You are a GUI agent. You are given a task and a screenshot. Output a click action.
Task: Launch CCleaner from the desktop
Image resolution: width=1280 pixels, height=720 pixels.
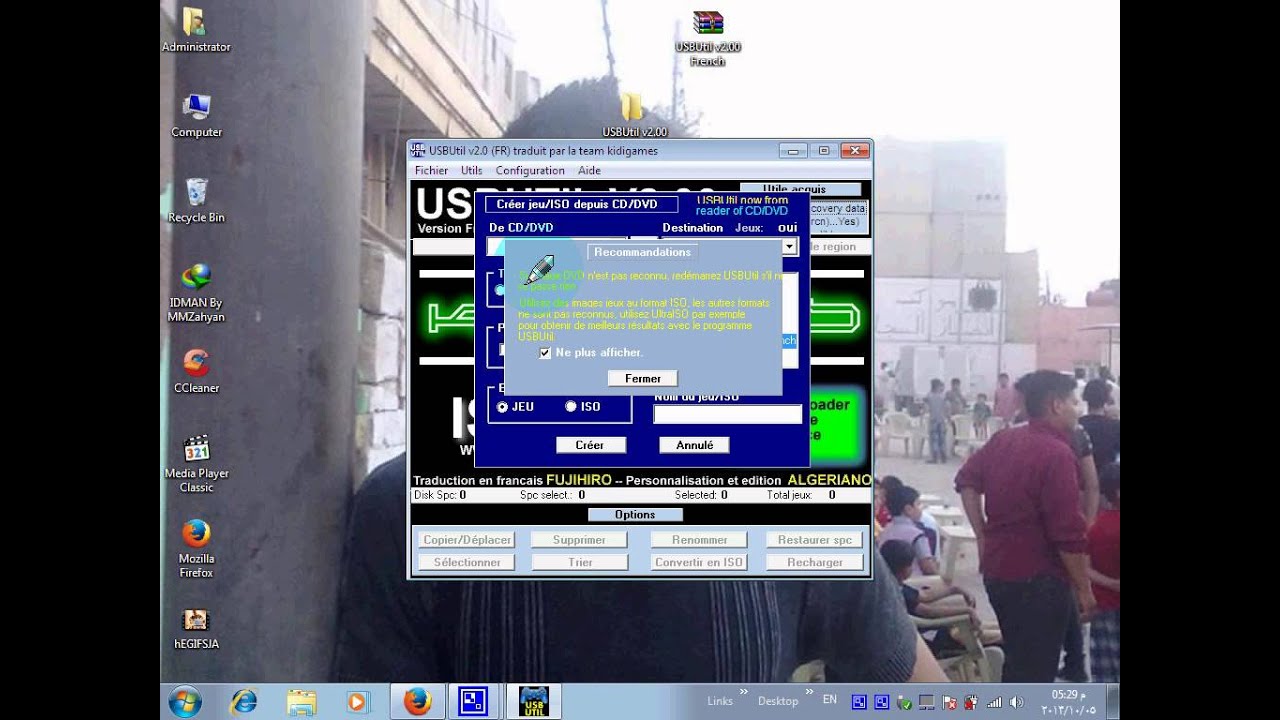click(196, 371)
